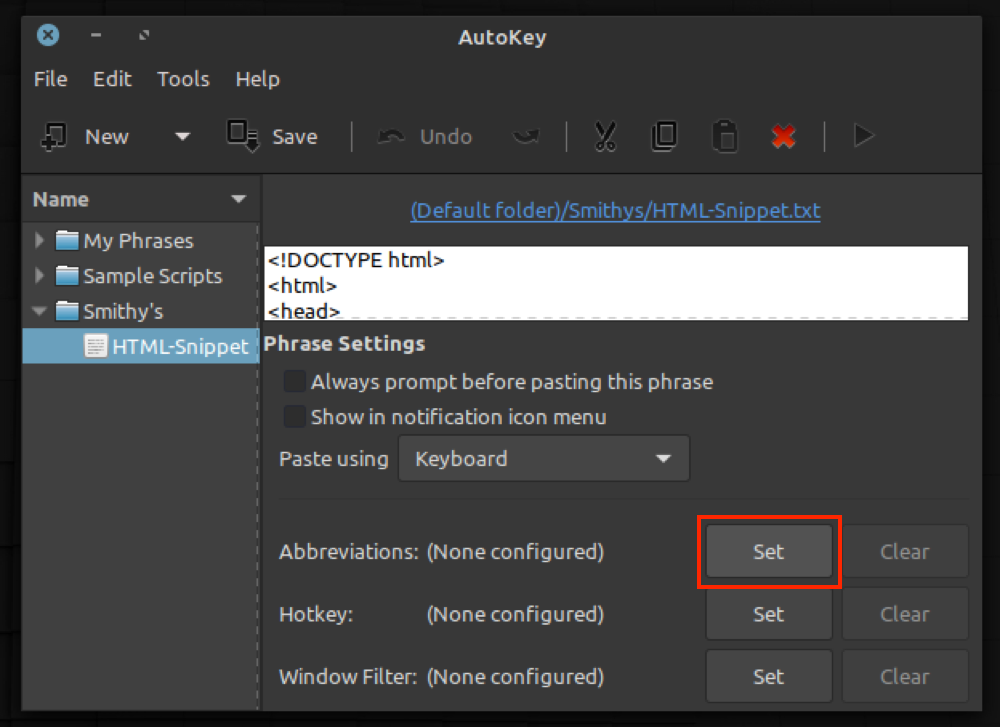Click the Smithy's folder icon
Viewport: 1000px width, 727px height.
[x=67, y=311]
